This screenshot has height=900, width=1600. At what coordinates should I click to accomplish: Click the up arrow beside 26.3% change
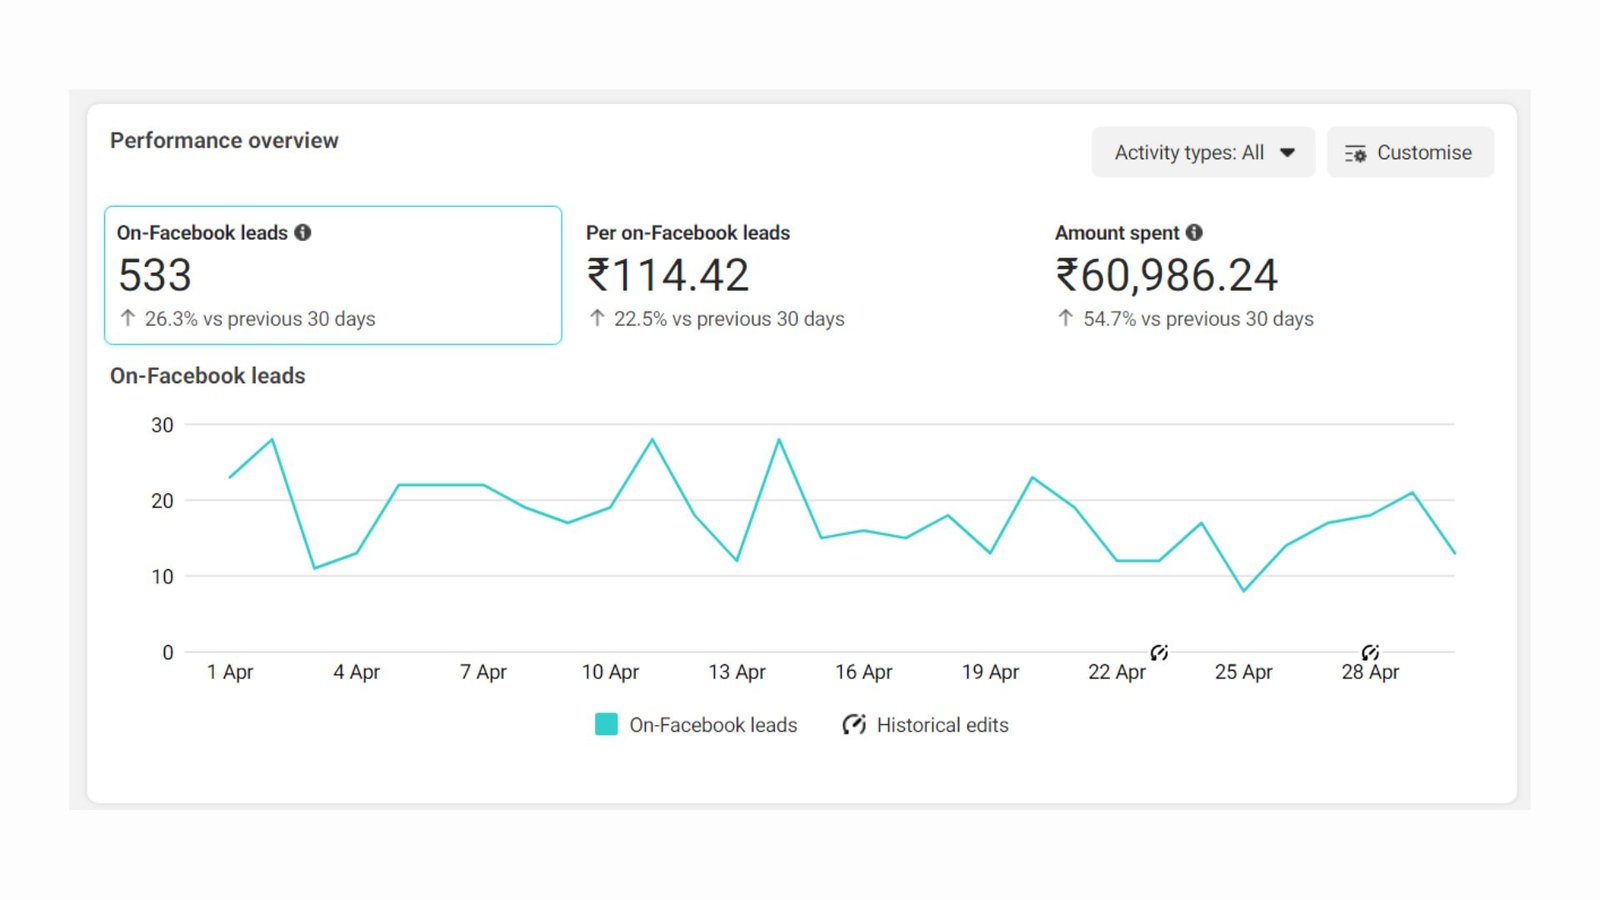128,318
